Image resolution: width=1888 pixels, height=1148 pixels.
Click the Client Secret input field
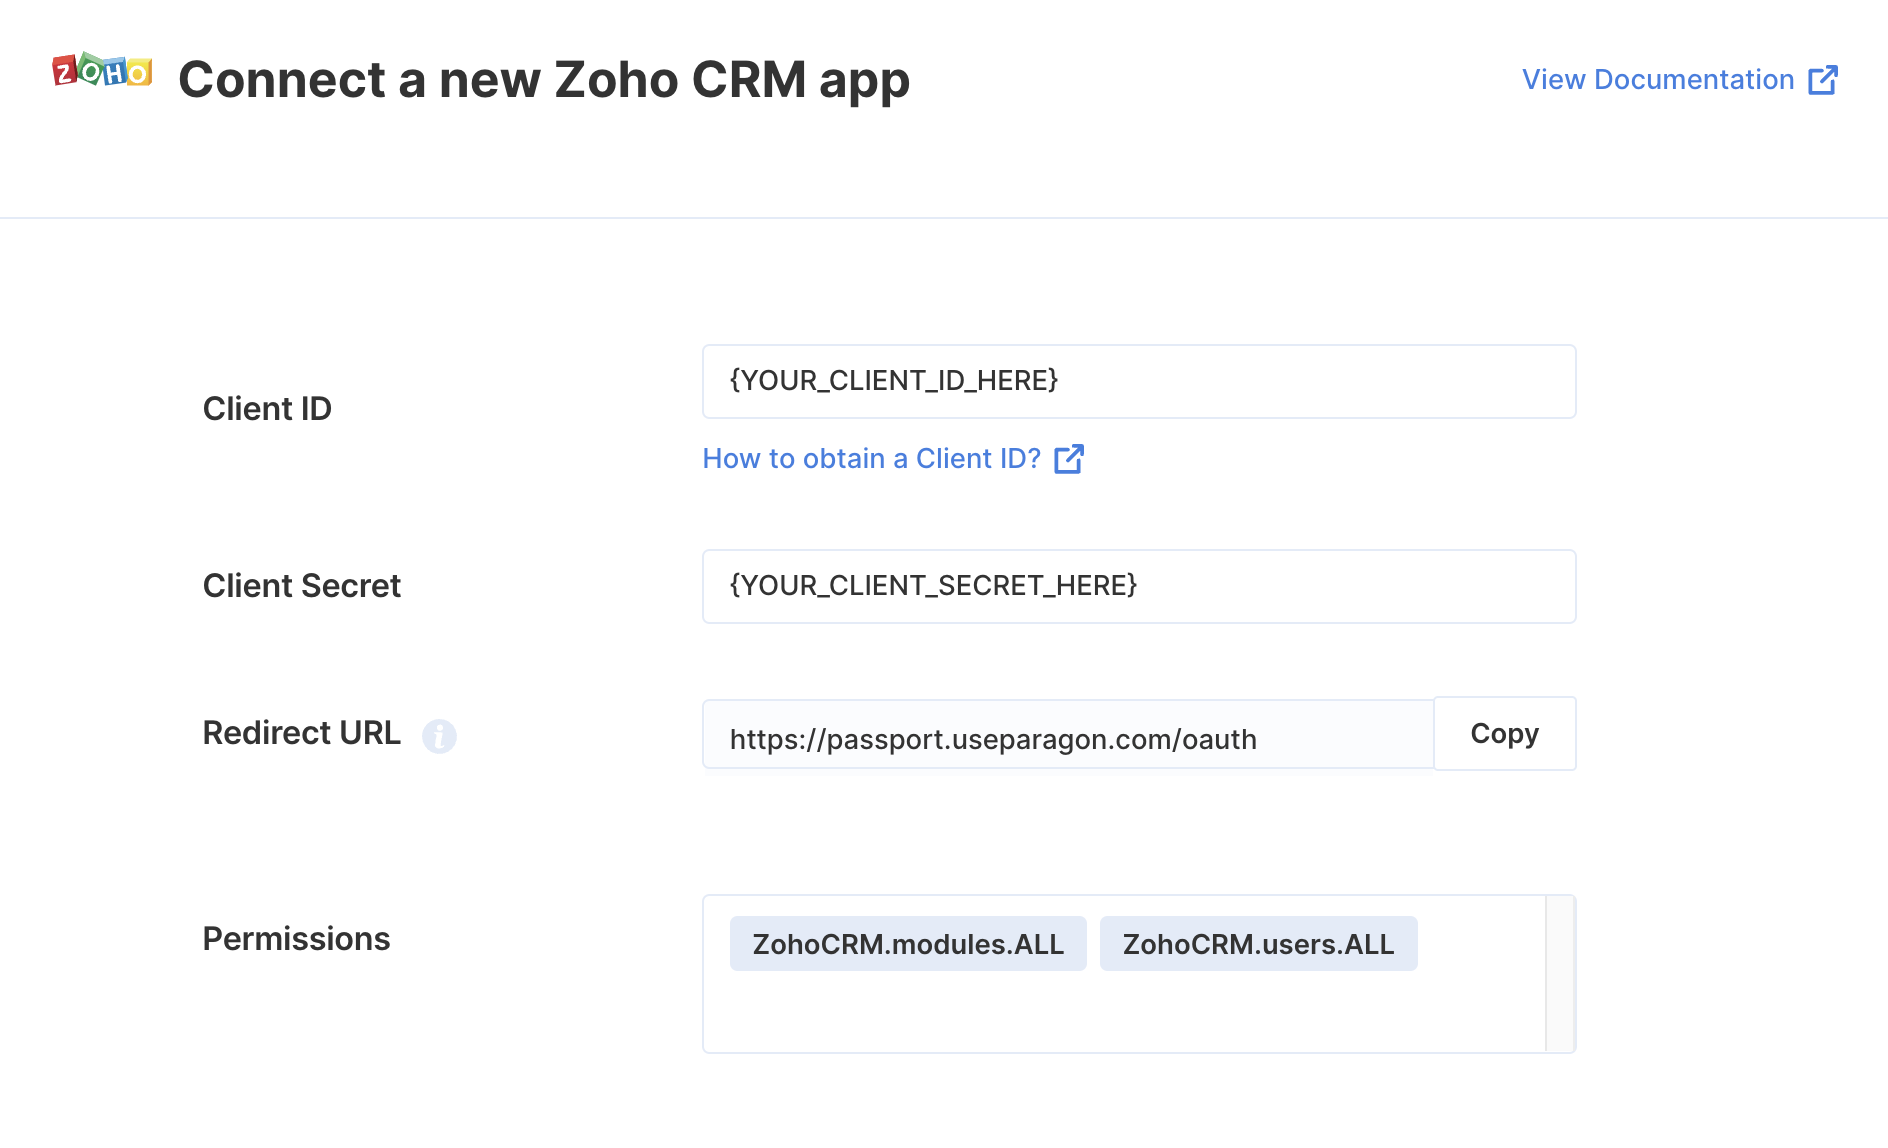(1139, 587)
